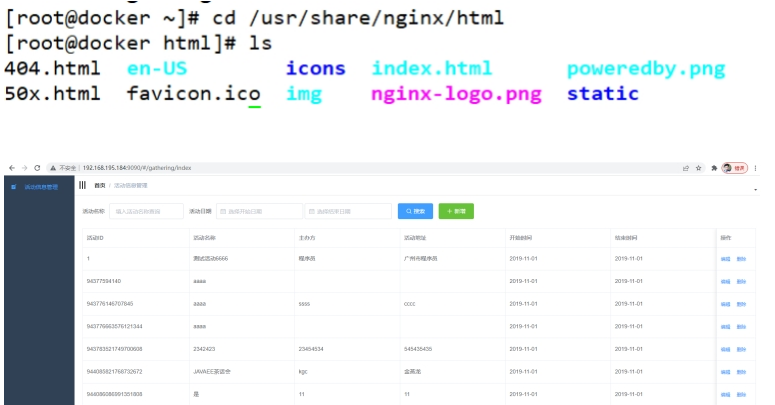Bookmark the page with the star icon

pyautogui.click(x=698, y=168)
